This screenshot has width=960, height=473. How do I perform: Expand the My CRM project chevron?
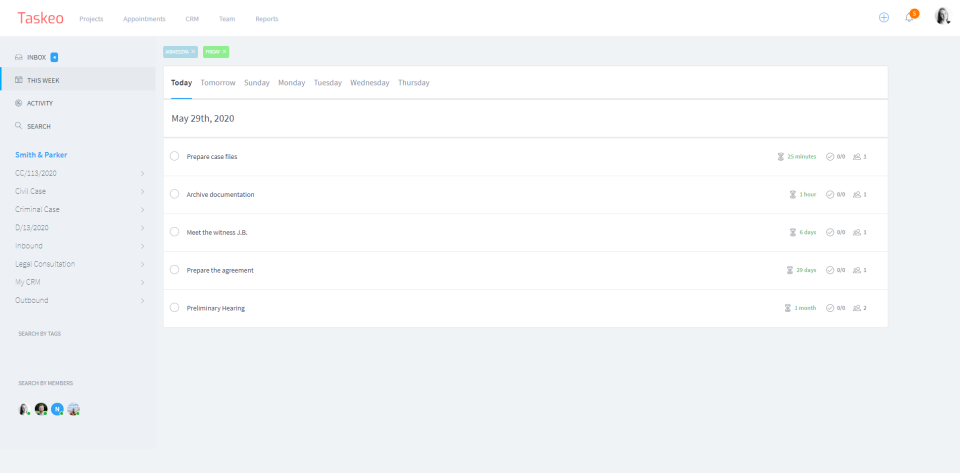pyautogui.click(x=142, y=283)
